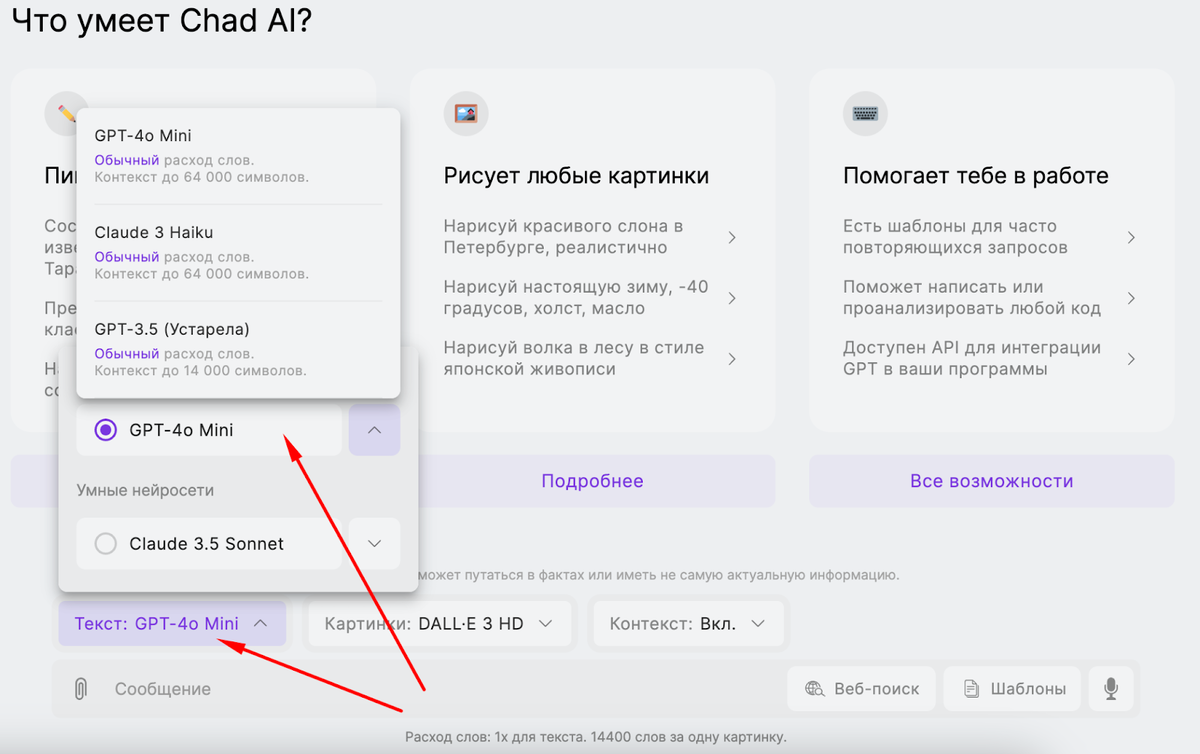Click the arrow next to the code analysis row
Viewport: 1200px width, 754px height.
click(x=1131, y=298)
